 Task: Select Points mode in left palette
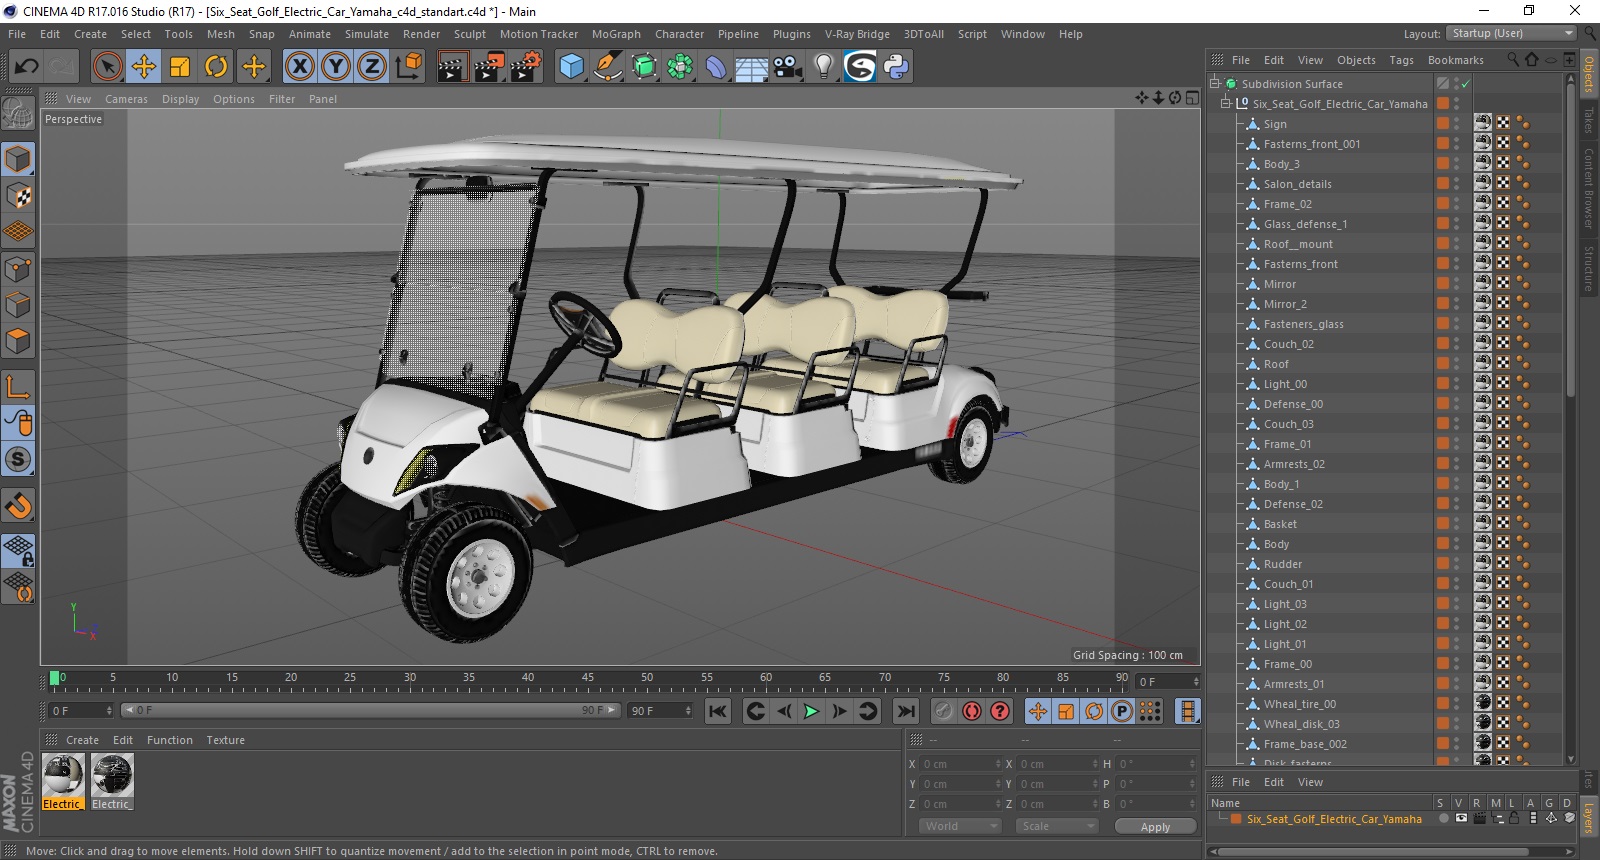click(x=19, y=268)
